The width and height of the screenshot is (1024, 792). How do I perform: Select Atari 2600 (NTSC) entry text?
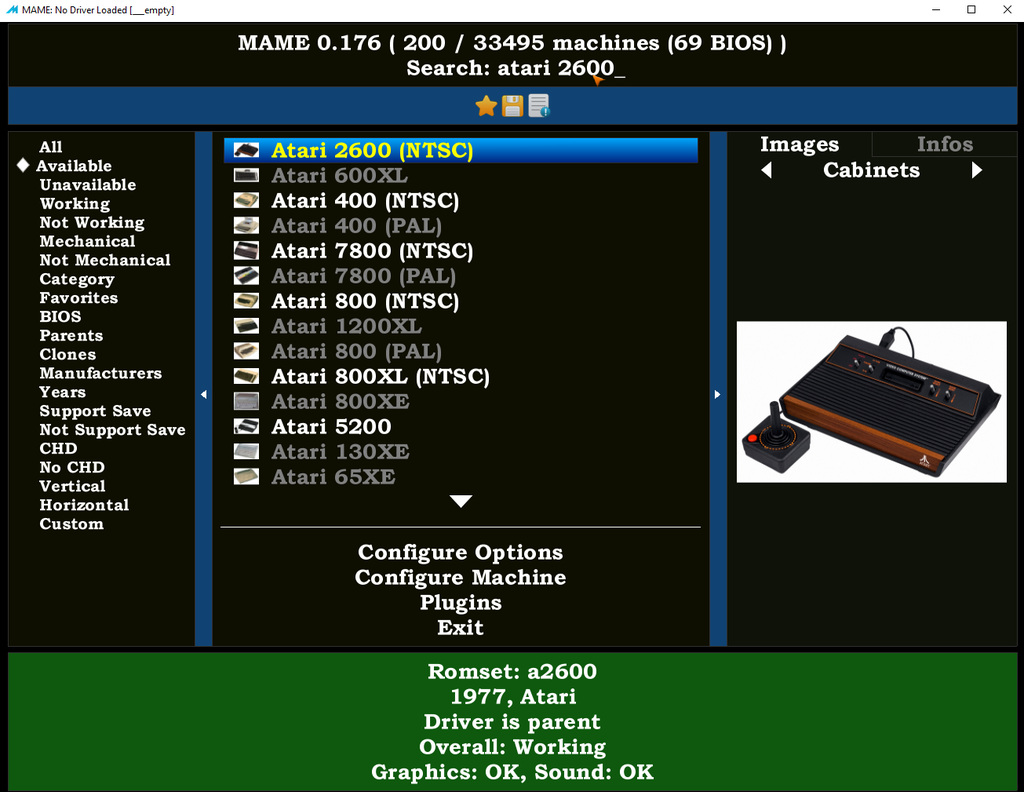click(372, 150)
